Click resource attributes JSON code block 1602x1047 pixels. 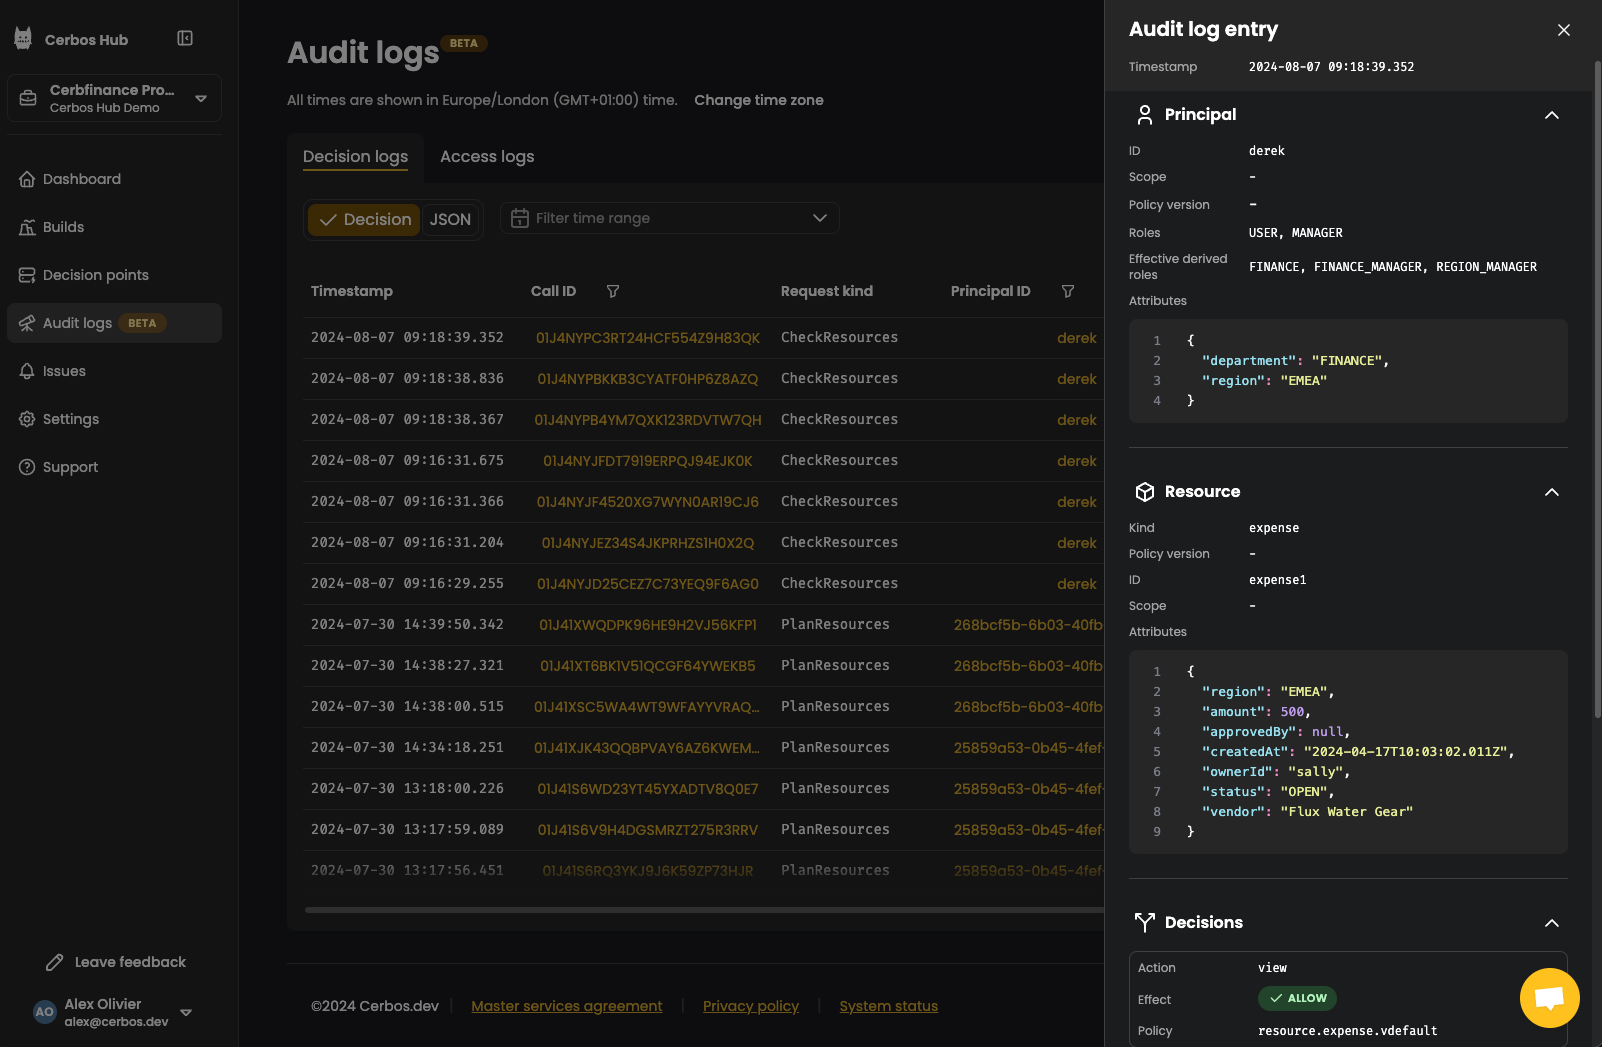[1348, 752]
